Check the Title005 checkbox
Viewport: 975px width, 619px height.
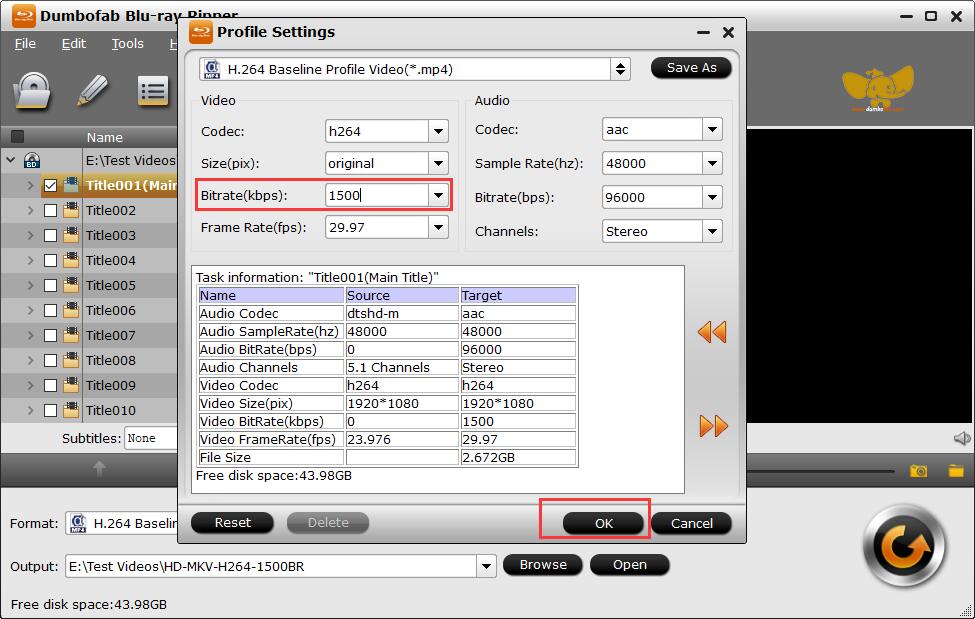[x=50, y=286]
